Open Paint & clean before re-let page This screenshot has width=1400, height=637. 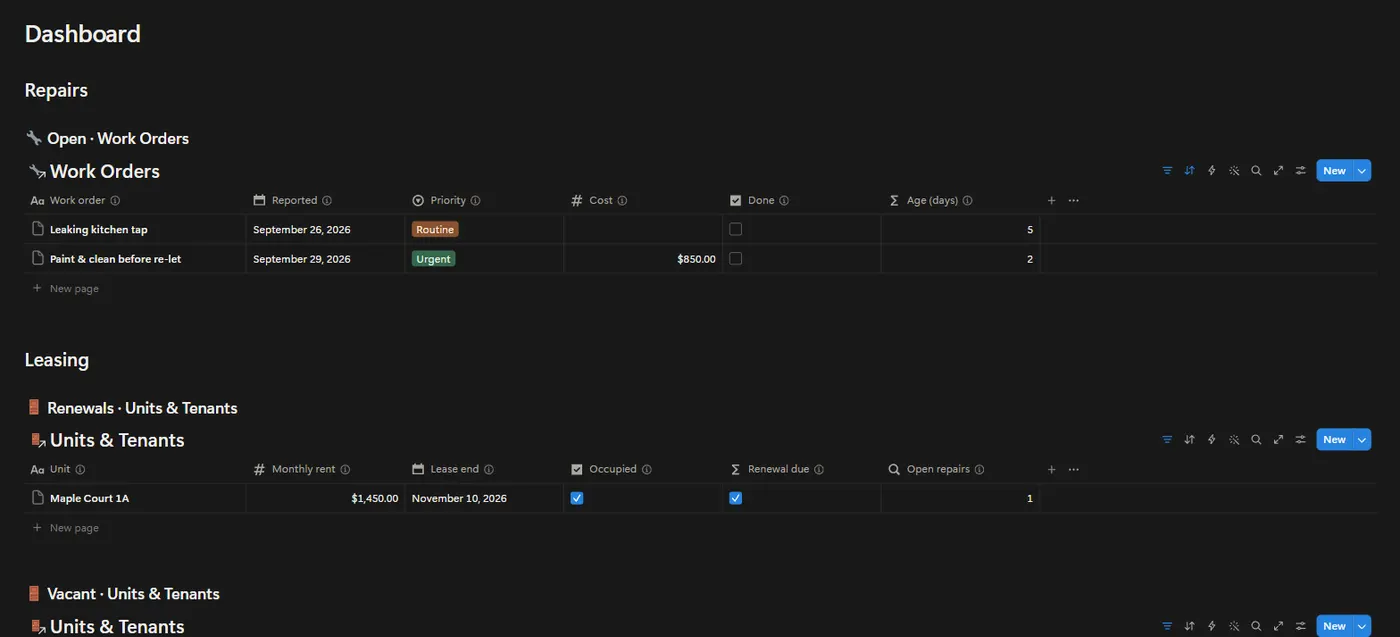(115, 259)
